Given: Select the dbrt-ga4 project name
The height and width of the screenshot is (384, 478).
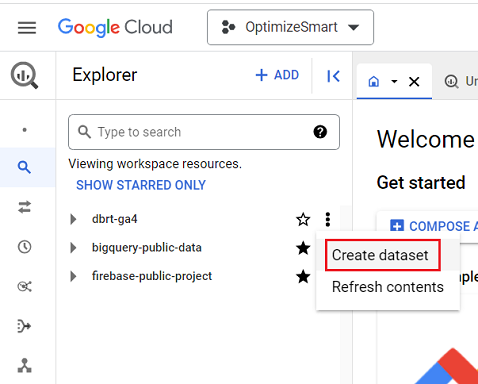Looking at the screenshot, I should point(115,219).
